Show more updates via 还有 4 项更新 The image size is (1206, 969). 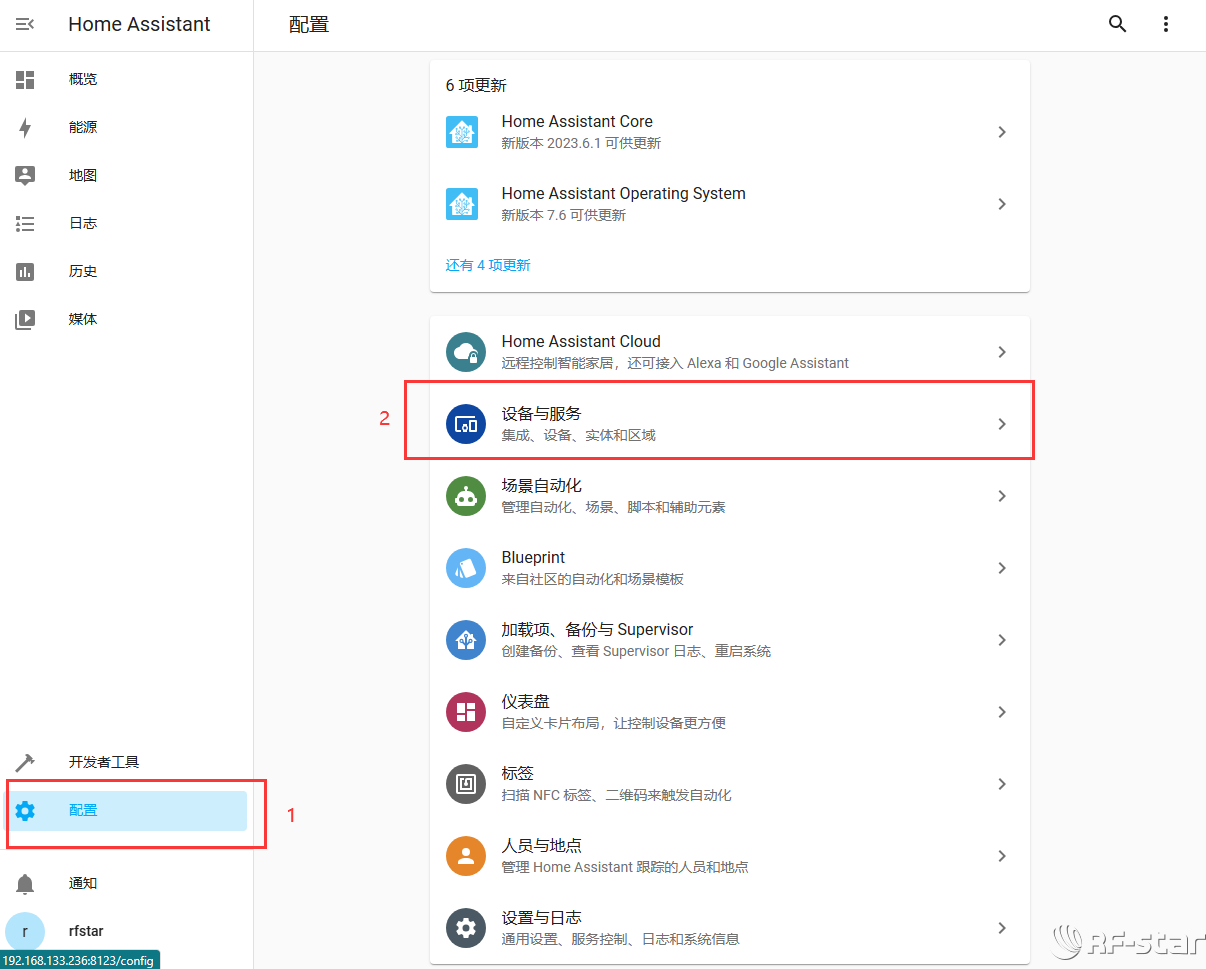click(488, 265)
